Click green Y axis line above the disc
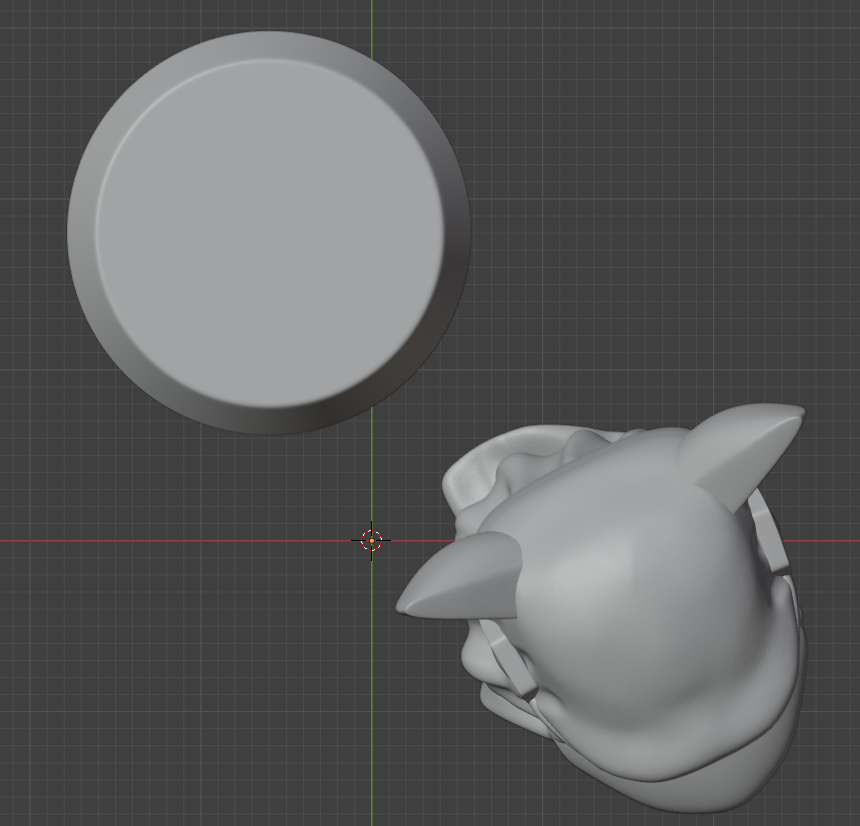This screenshot has width=860, height=826. (372, 15)
